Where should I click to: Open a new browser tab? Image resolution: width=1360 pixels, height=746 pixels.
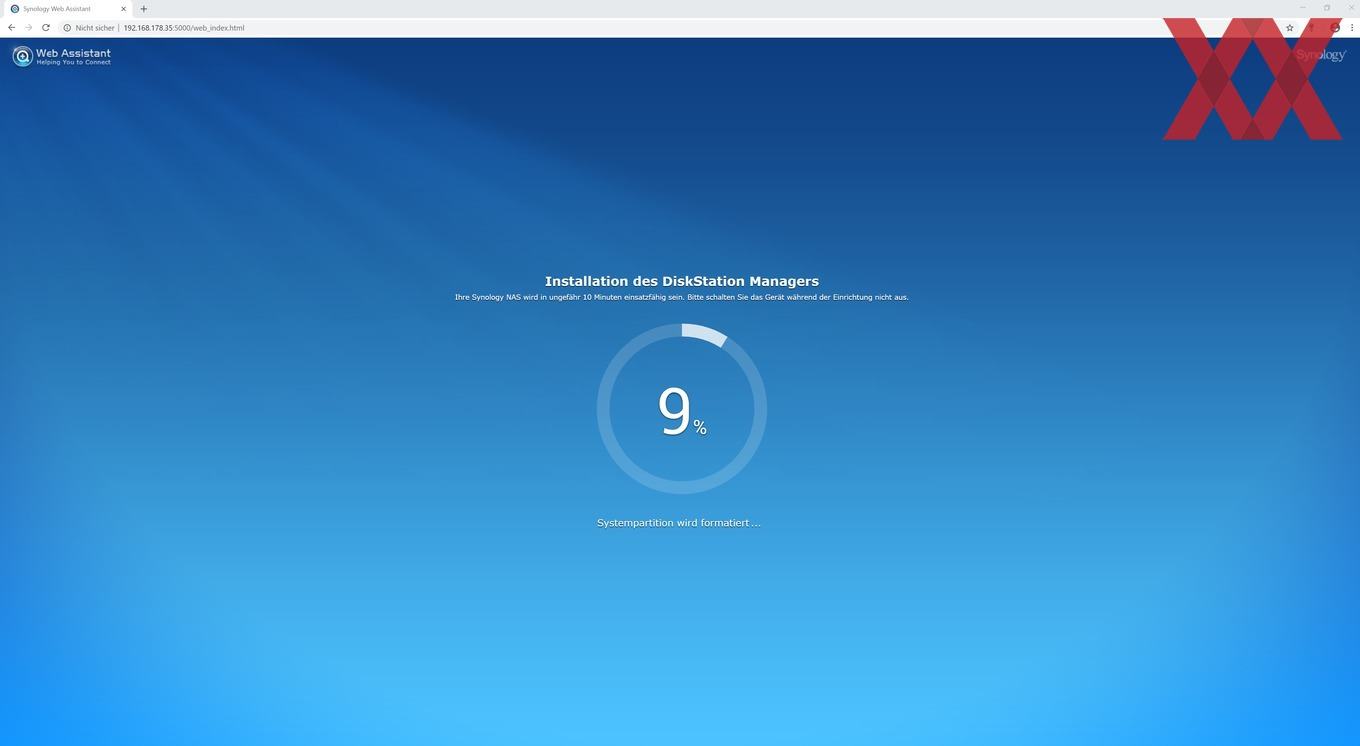[x=143, y=9]
